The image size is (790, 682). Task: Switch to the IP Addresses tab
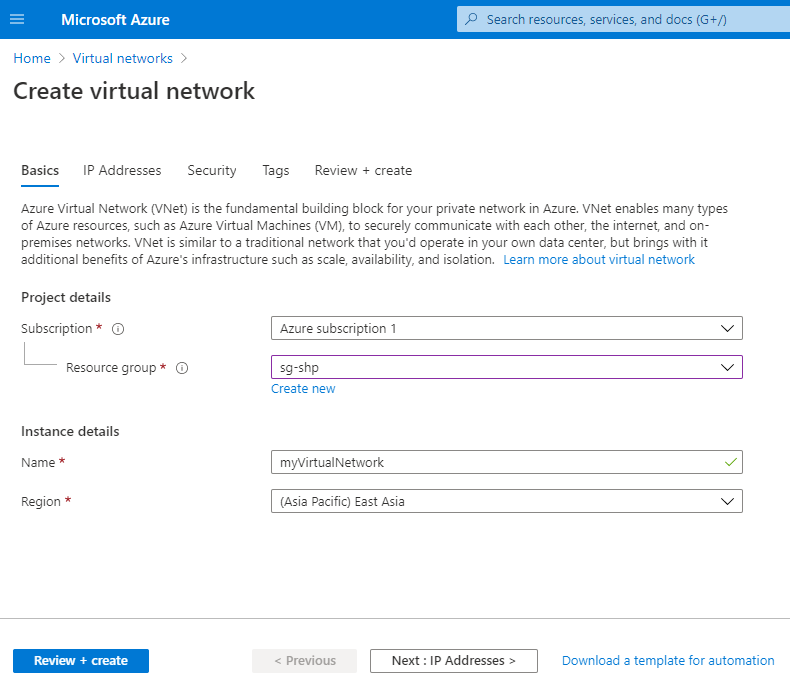point(122,171)
